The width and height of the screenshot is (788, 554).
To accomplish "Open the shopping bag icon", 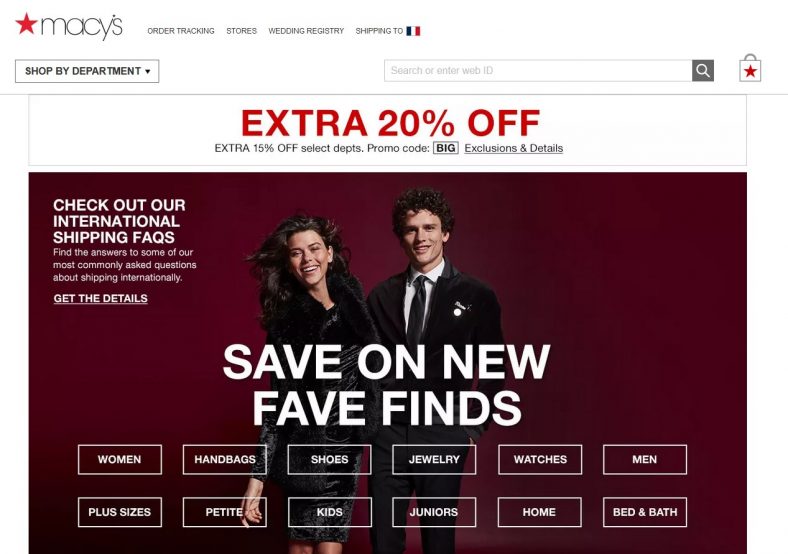I will click(x=750, y=68).
